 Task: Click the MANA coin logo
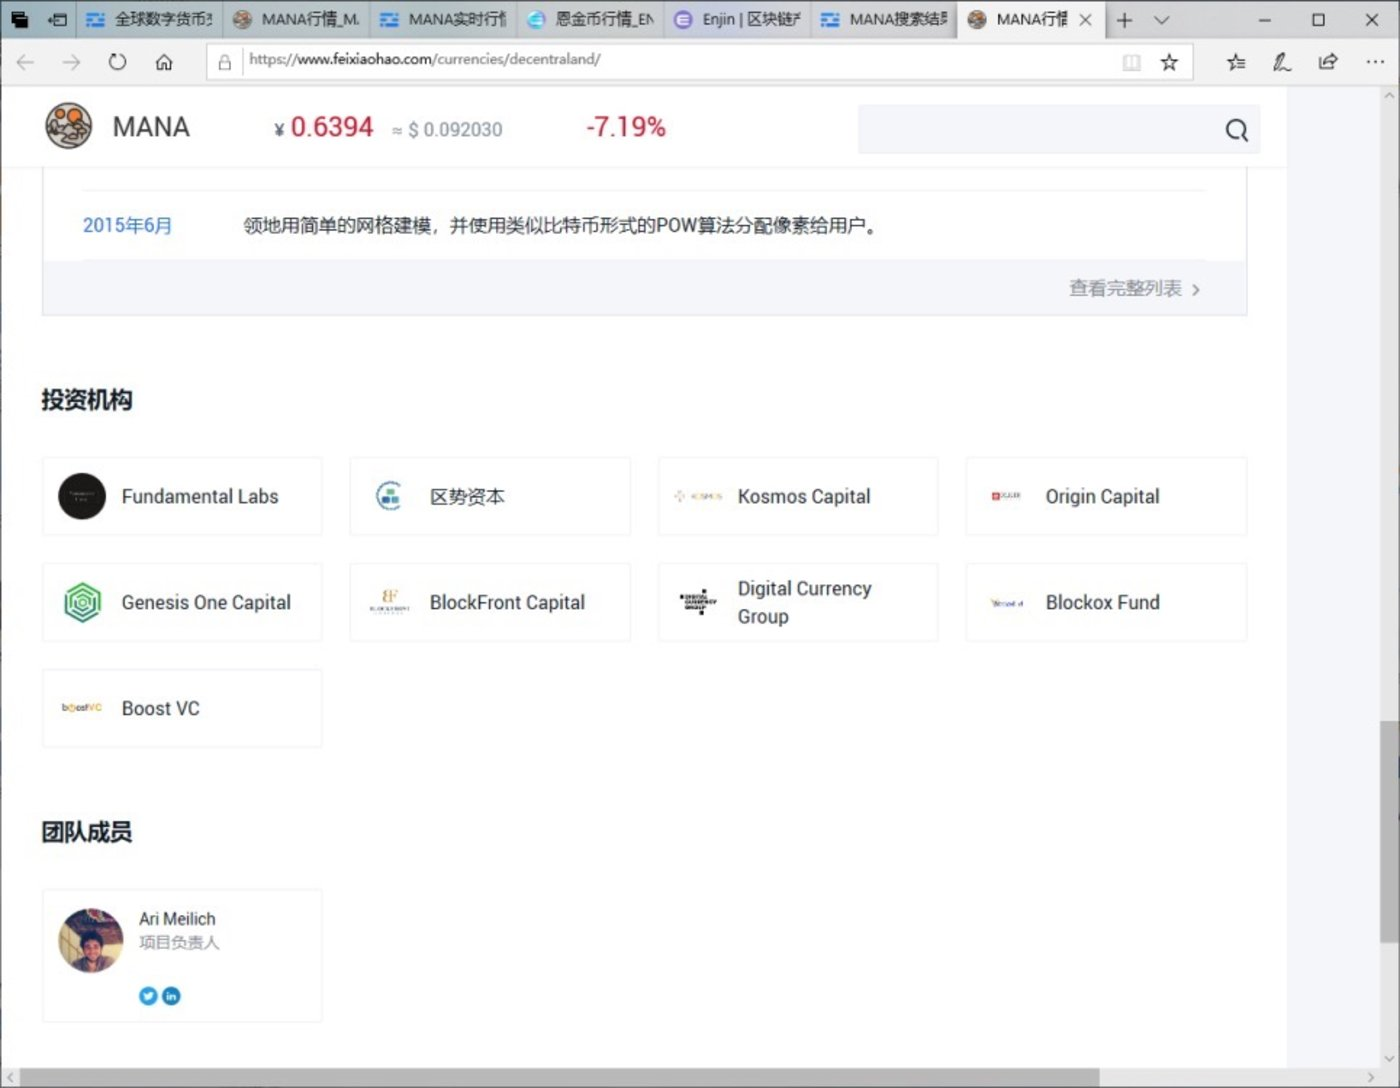click(x=68, y=126)
